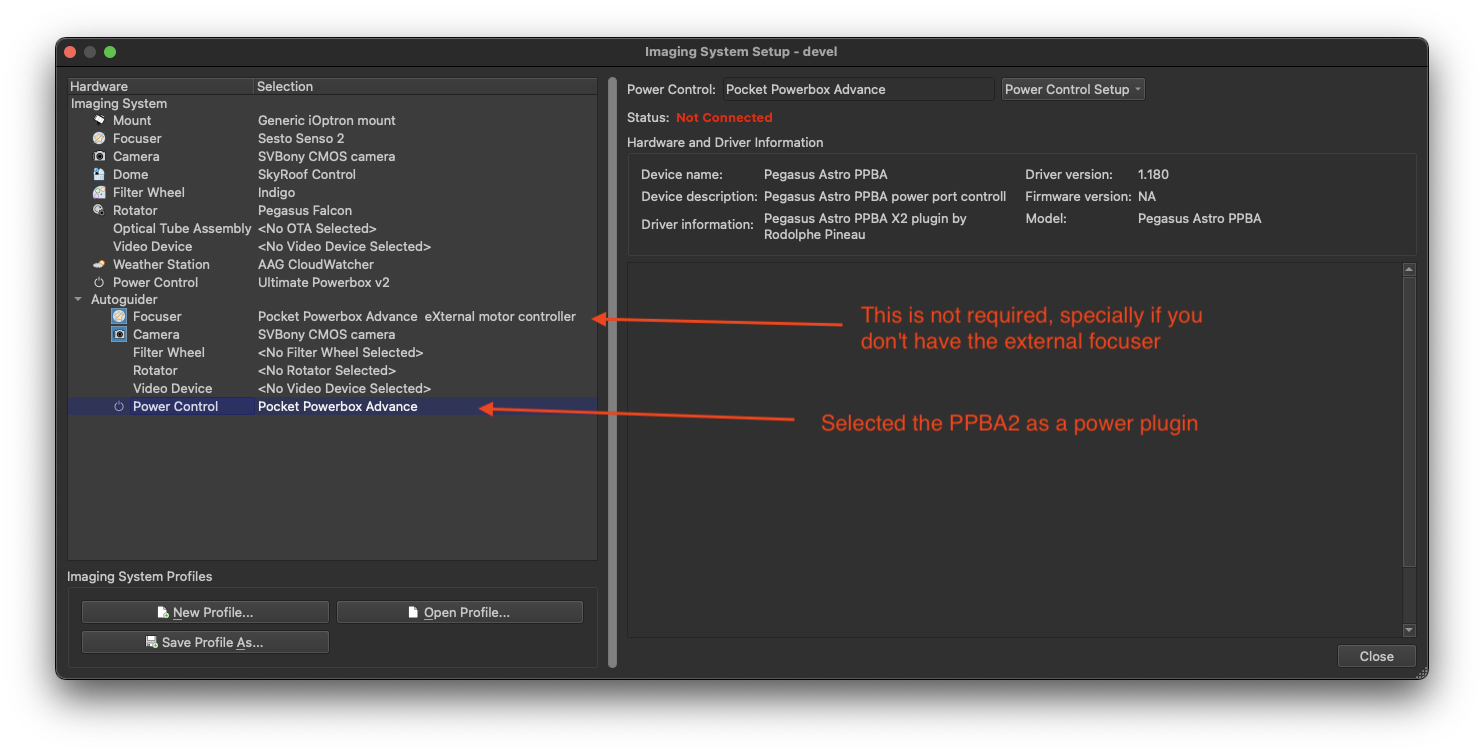Click the Ultimate Powerbox v2 power icon
Image resolution: width=1484 pixels, height=753 pixels.
(x=99, y=282)
